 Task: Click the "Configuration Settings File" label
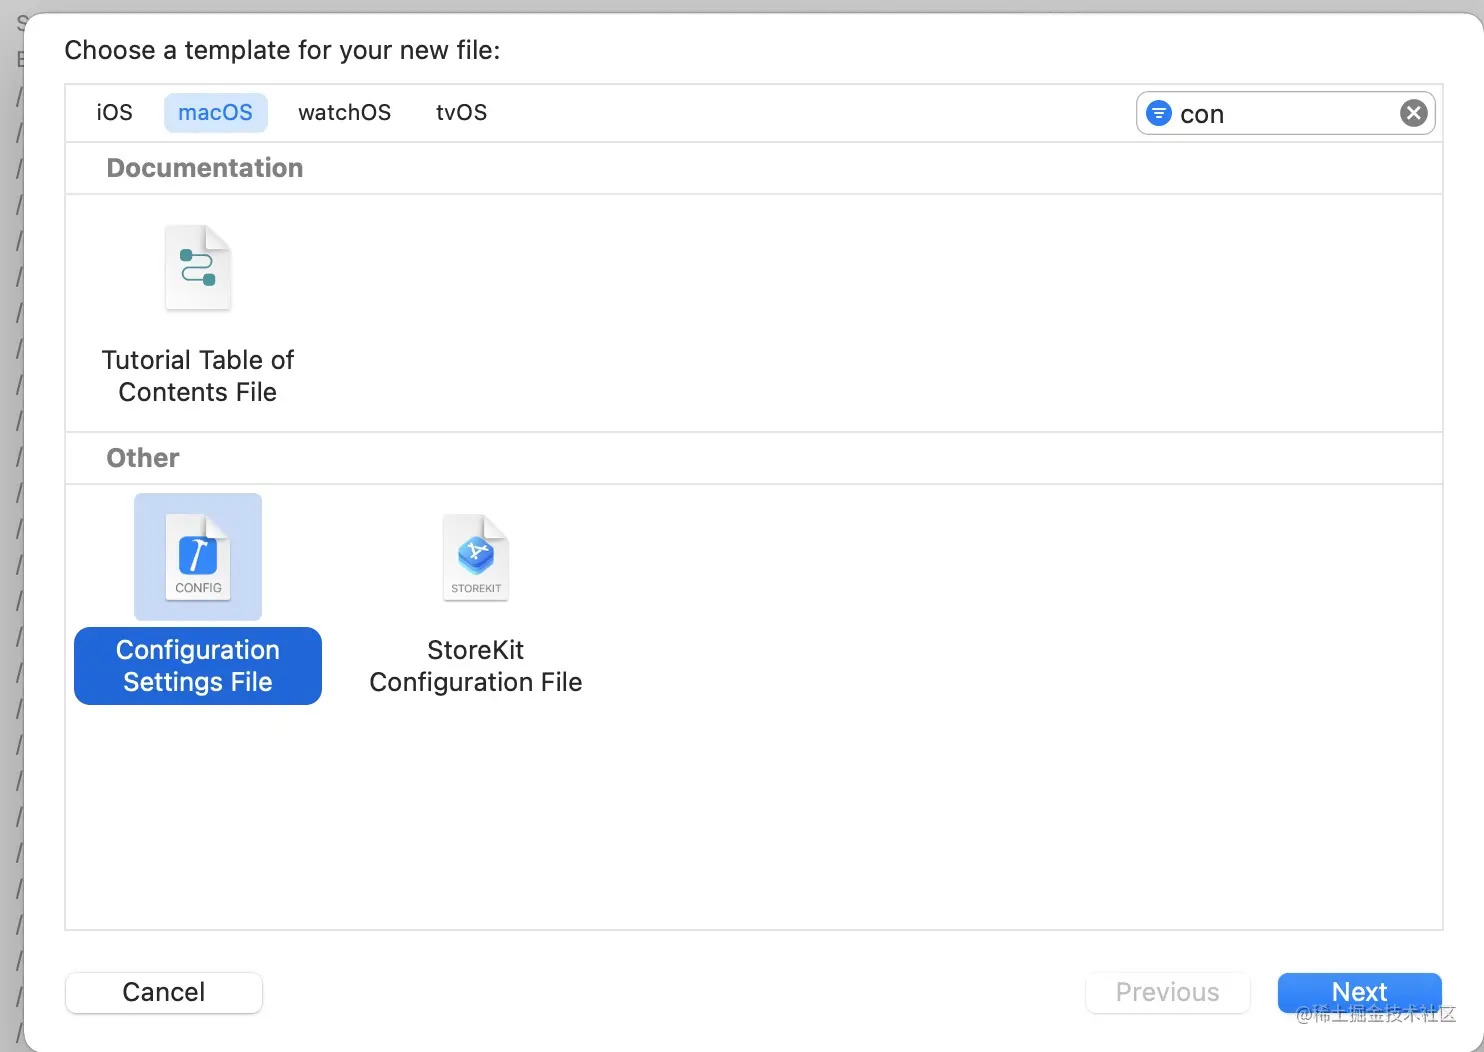click(198, 666)
